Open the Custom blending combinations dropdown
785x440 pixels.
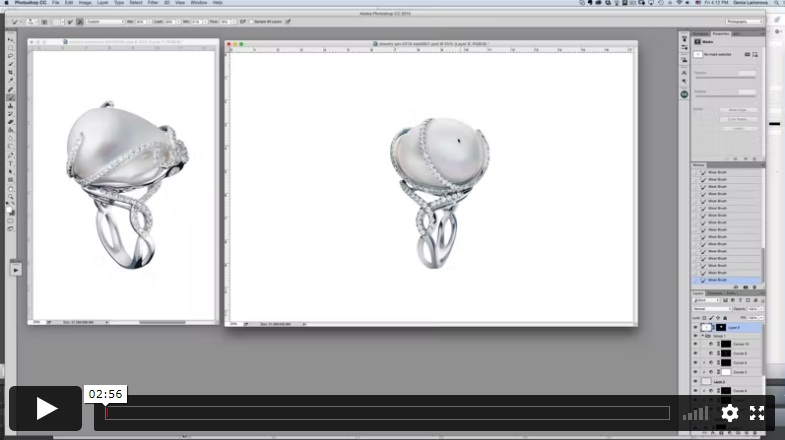click(105, 22)
